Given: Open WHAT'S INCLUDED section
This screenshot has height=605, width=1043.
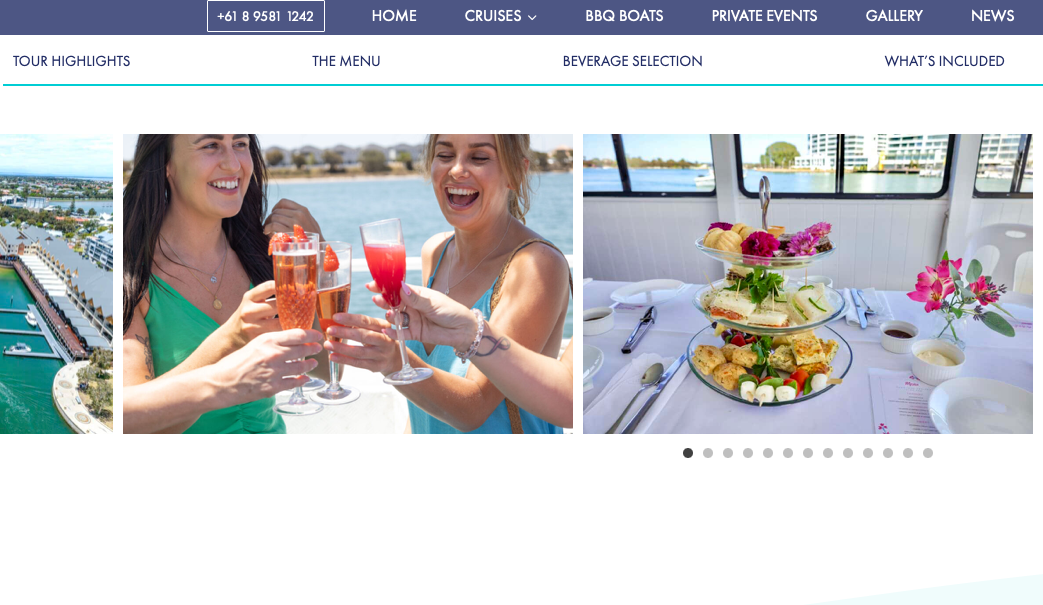Looking at the screenshot, I should pyautogui.click(x=944, y=61).
